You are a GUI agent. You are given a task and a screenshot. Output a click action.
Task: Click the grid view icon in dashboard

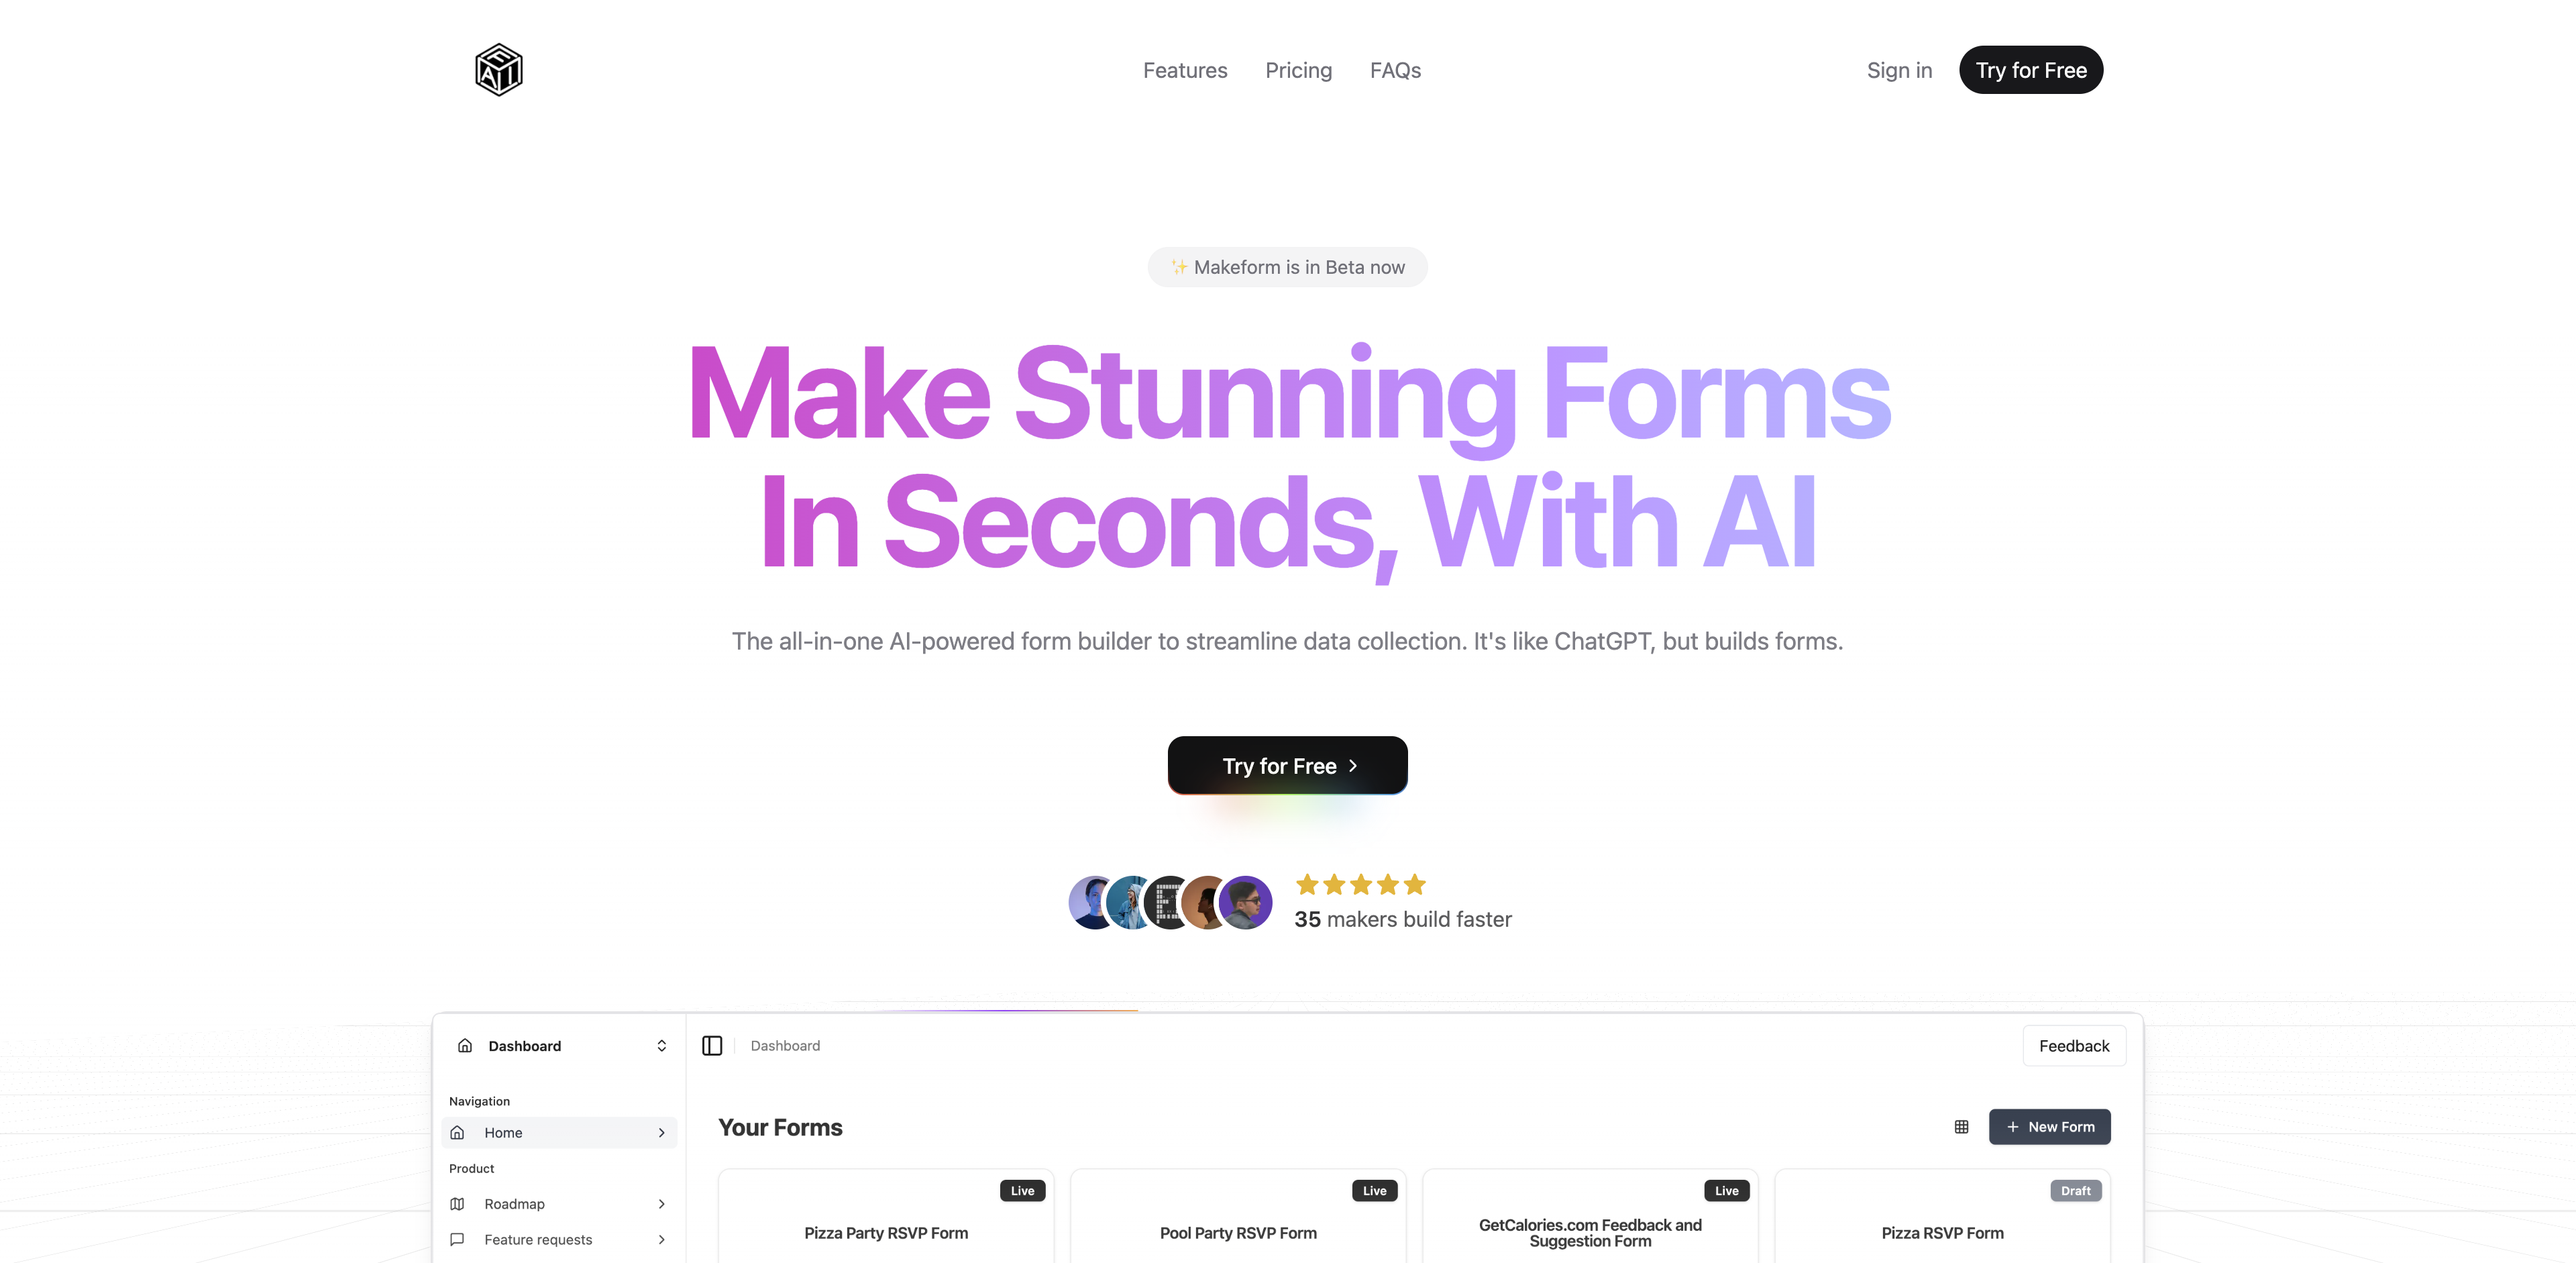(x=1962, y=1127)
